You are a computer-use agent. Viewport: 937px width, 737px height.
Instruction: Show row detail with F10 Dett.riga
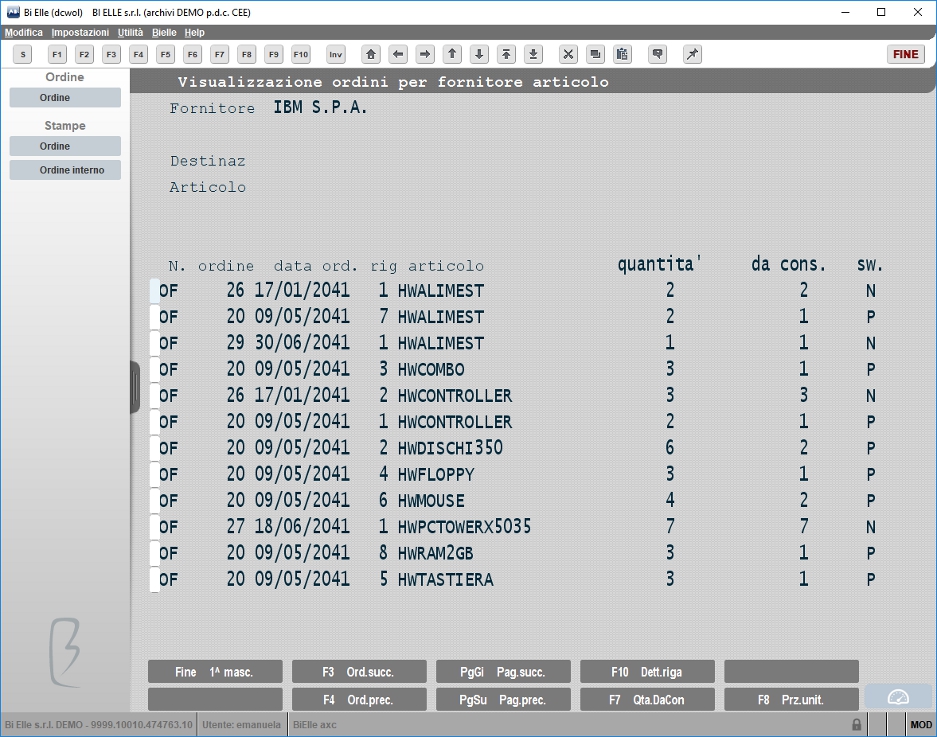[x=647, y=672]
